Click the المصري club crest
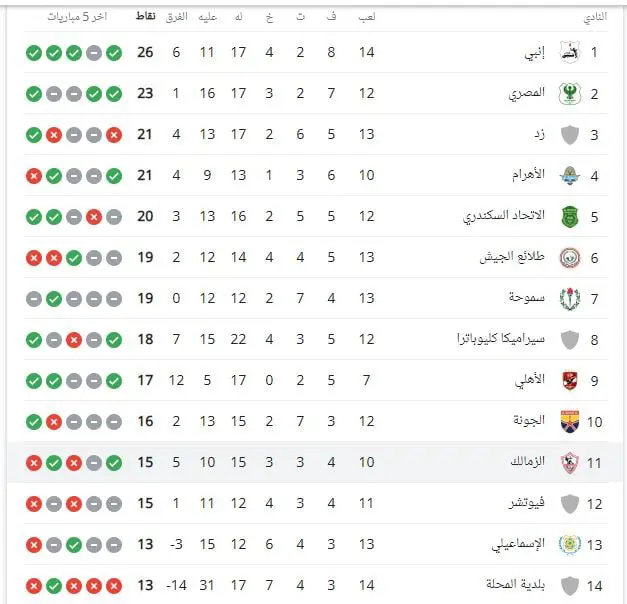This screenshot has height=604, width=627. pyautogui.click(x=570, y=94)
